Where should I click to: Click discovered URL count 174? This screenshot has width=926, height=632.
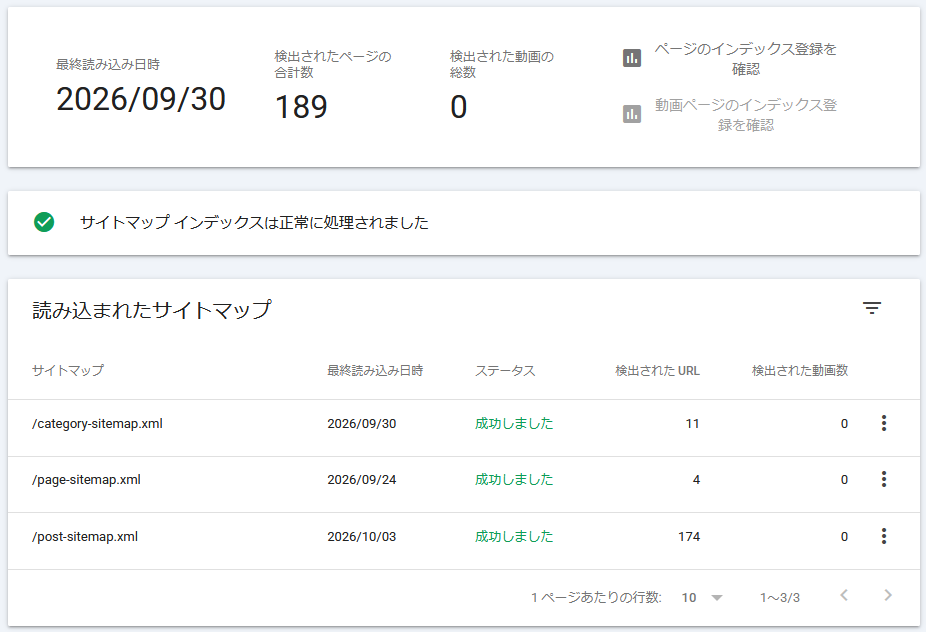[689, 536]
